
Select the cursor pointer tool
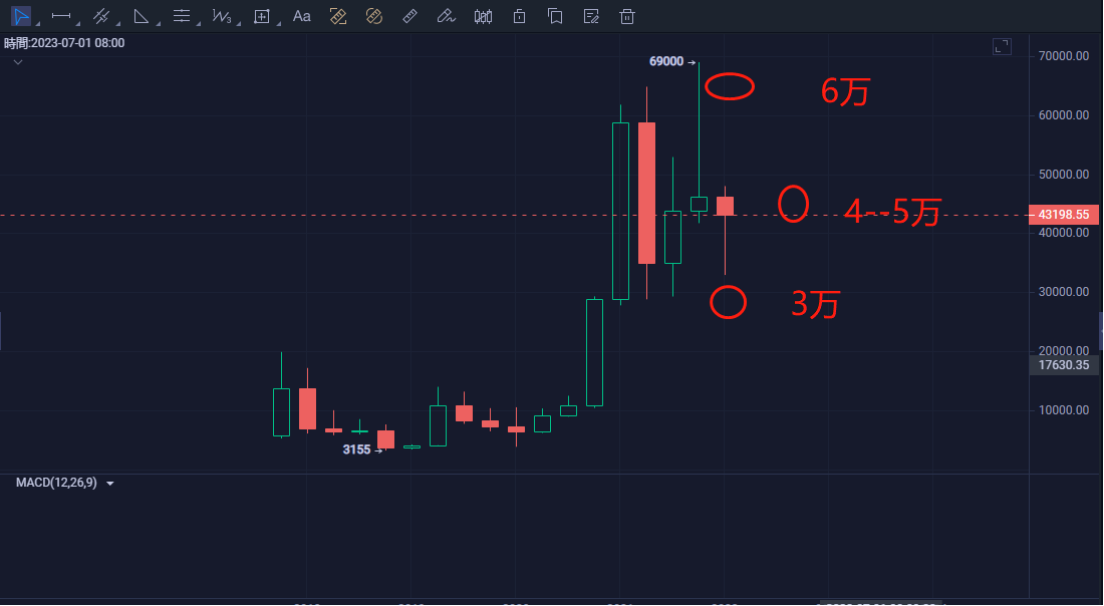pyautogui.click(x=20, y=15)
